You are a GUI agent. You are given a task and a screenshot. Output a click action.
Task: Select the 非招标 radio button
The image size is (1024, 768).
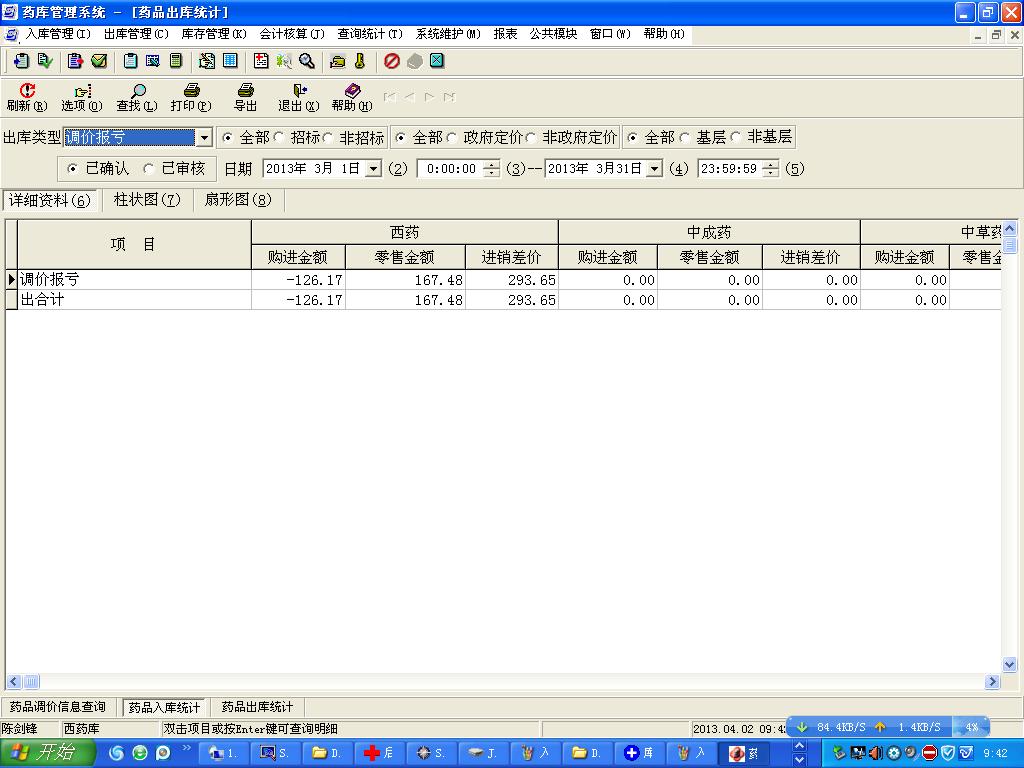[x=329, y=138]
